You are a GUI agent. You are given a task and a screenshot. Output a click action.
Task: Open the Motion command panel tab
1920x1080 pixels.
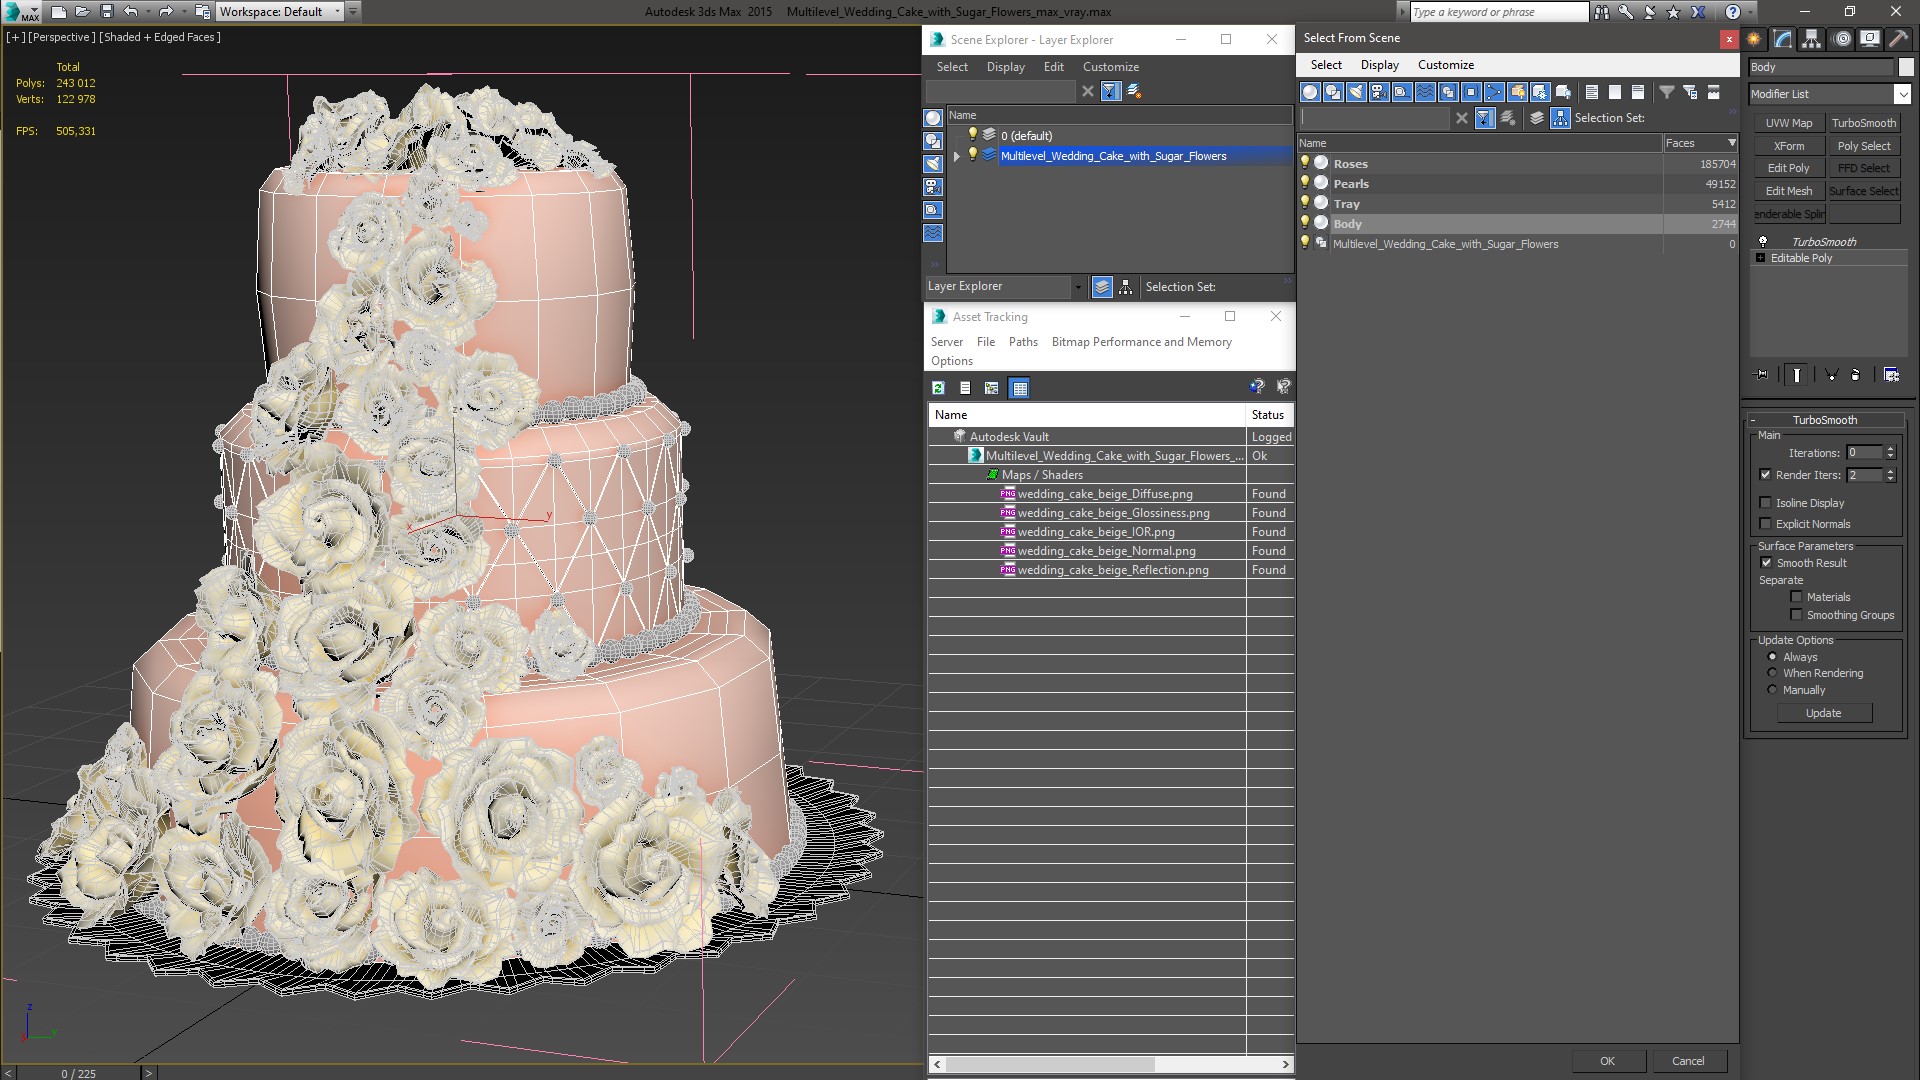[x=1842, y=39]
